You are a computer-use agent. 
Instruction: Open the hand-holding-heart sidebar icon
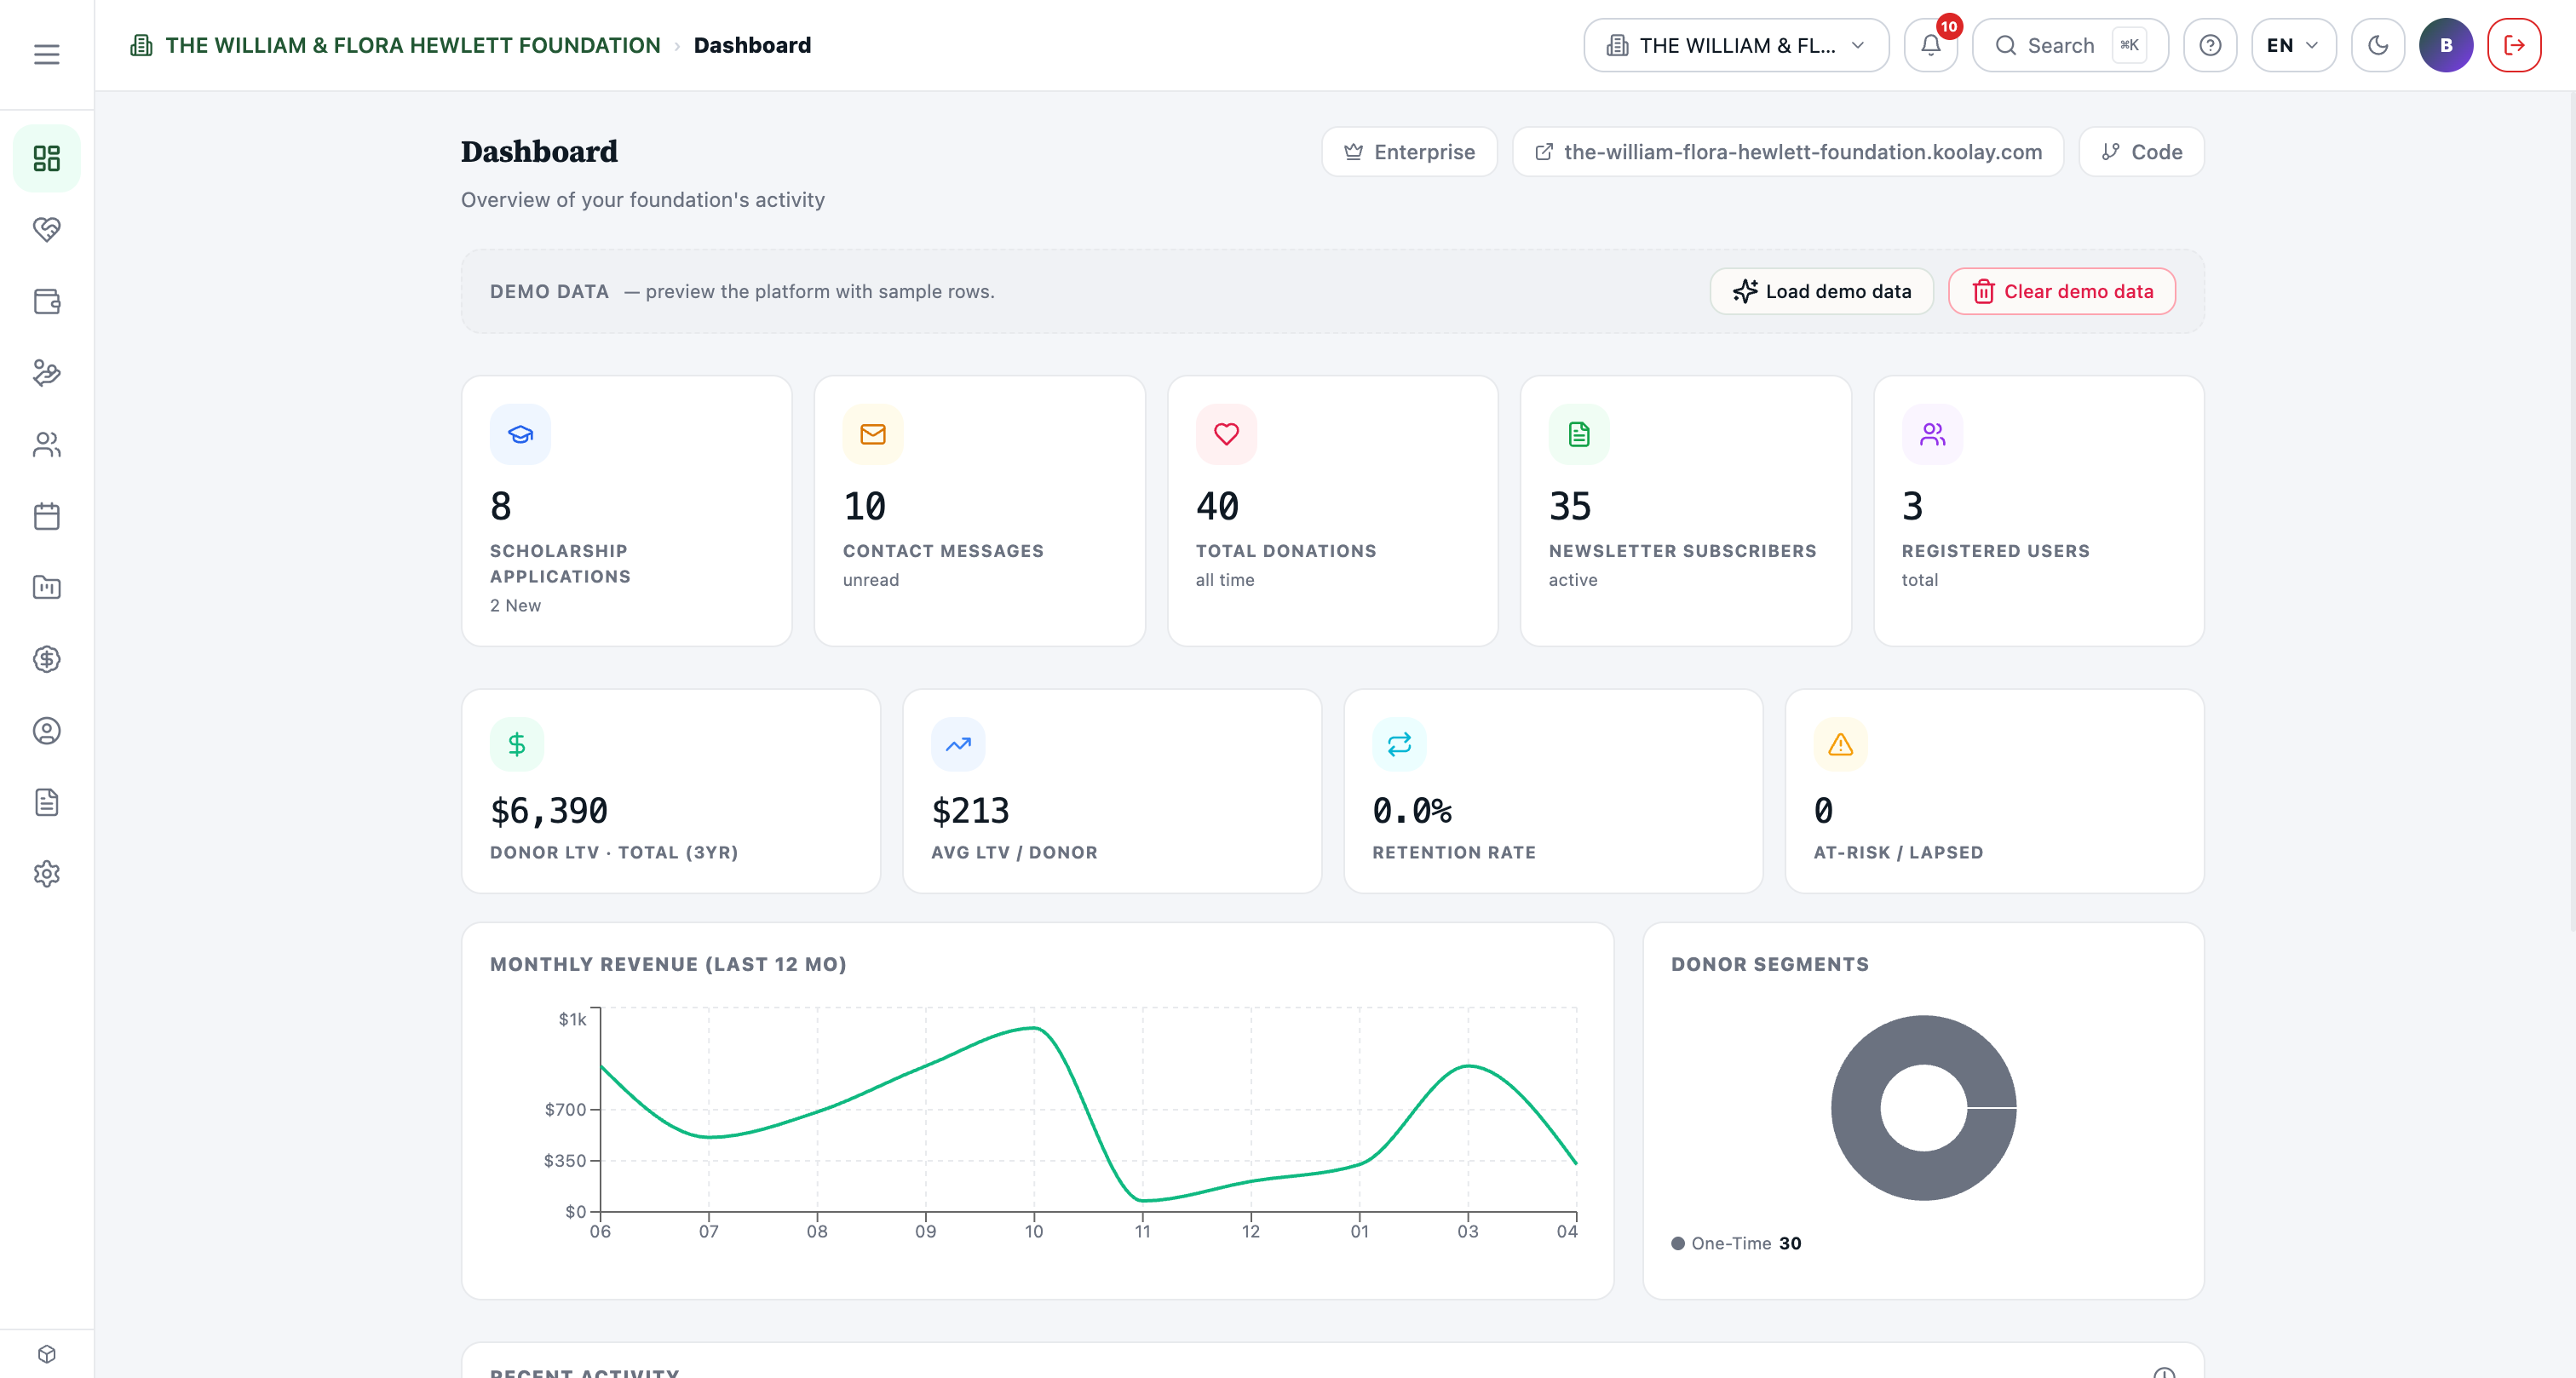click(46, 373)
